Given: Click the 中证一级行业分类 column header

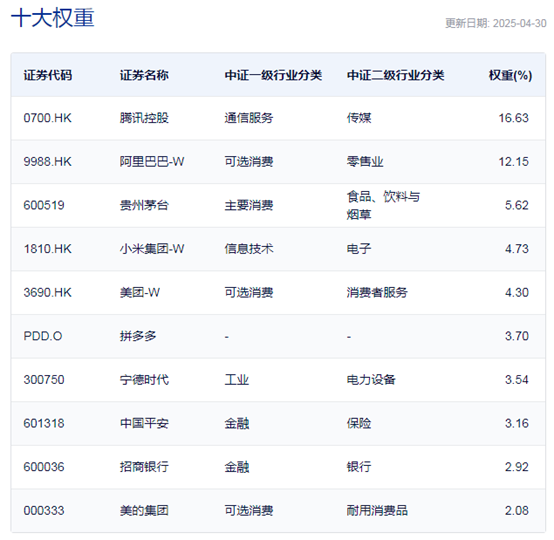Looking at the screenshot, I should coord(273,75).
